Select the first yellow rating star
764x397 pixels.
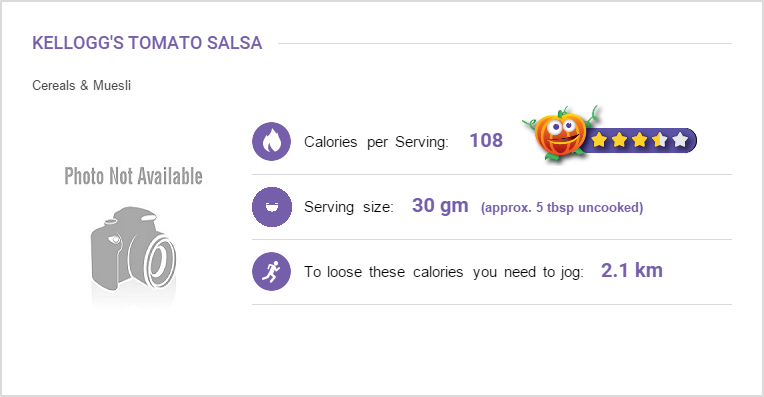coord(599,140)
